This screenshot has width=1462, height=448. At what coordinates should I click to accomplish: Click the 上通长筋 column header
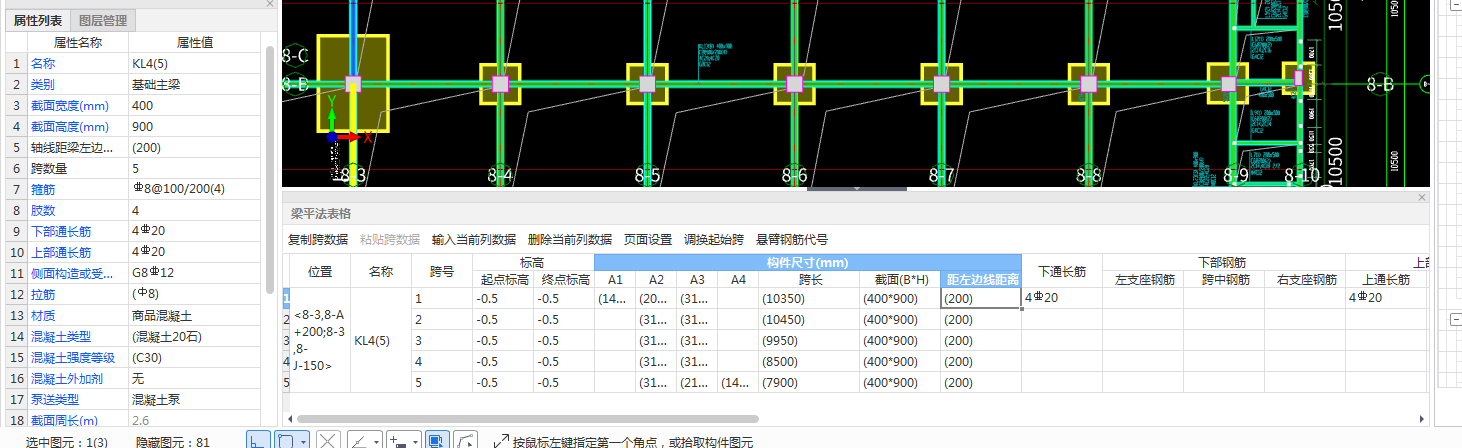(1386, 279)
